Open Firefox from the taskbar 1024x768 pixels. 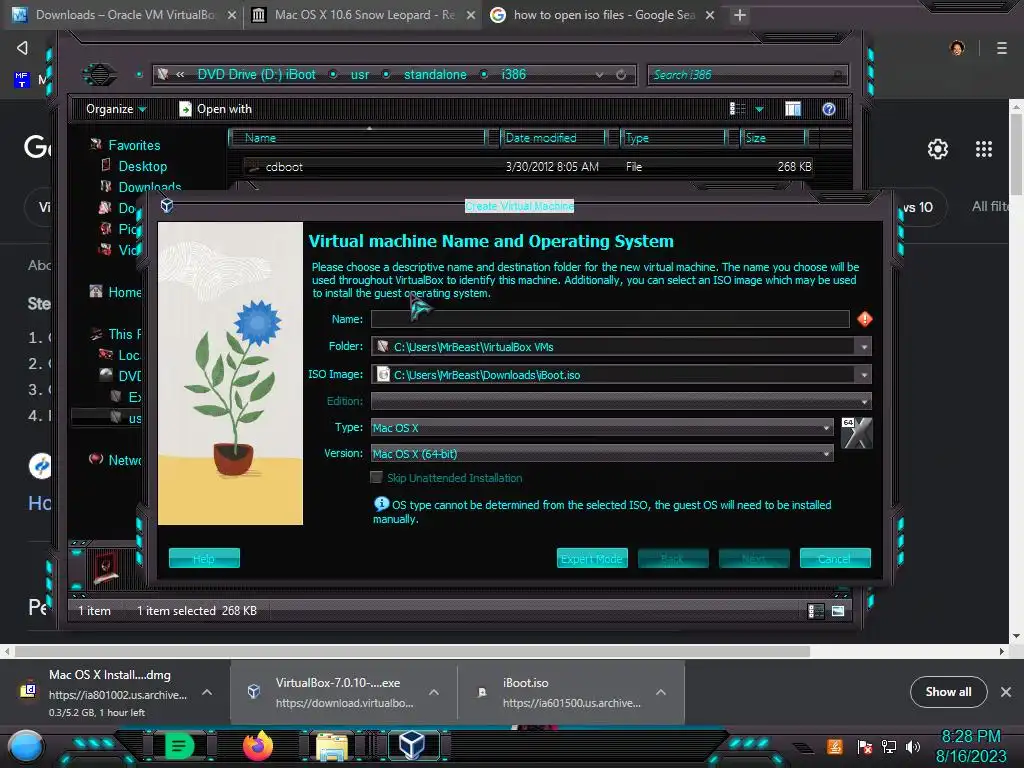point(258,746)
